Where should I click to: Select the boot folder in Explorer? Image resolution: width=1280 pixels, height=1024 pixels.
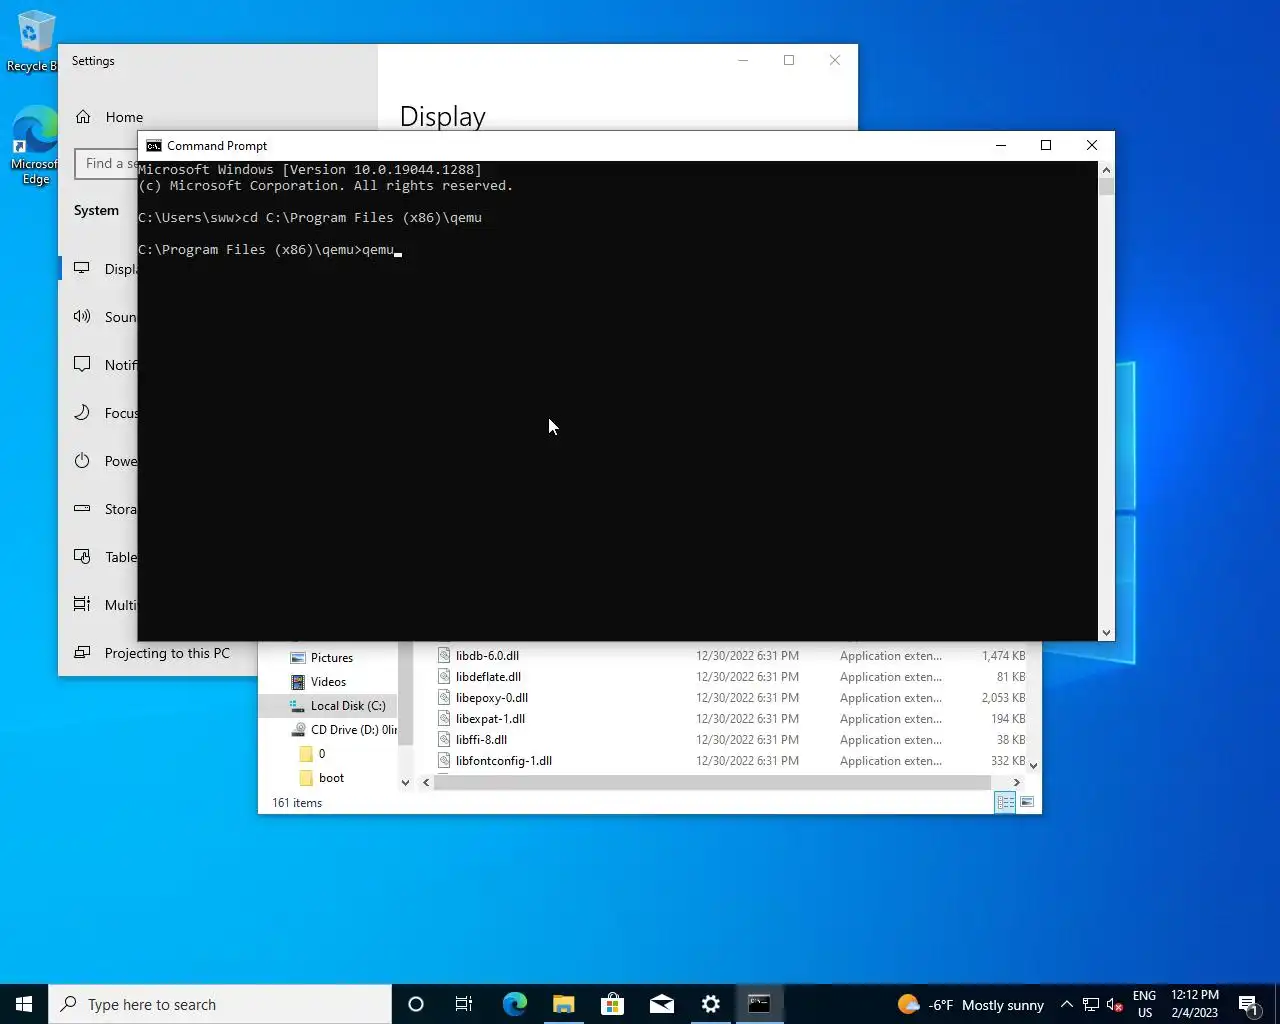click(321, 778)
